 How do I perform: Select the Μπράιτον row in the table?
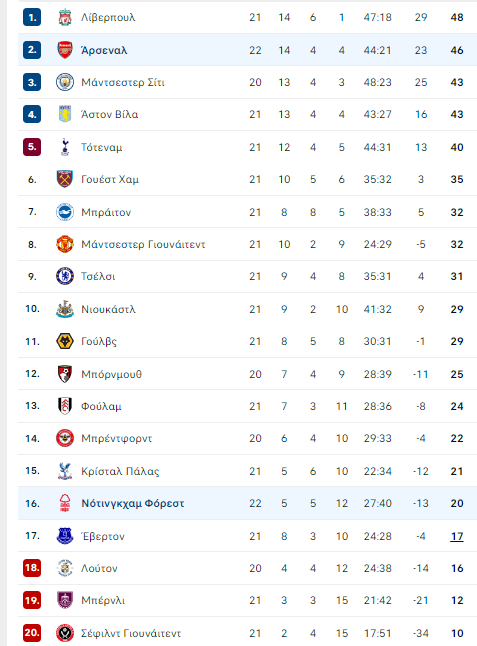point(247,212)
